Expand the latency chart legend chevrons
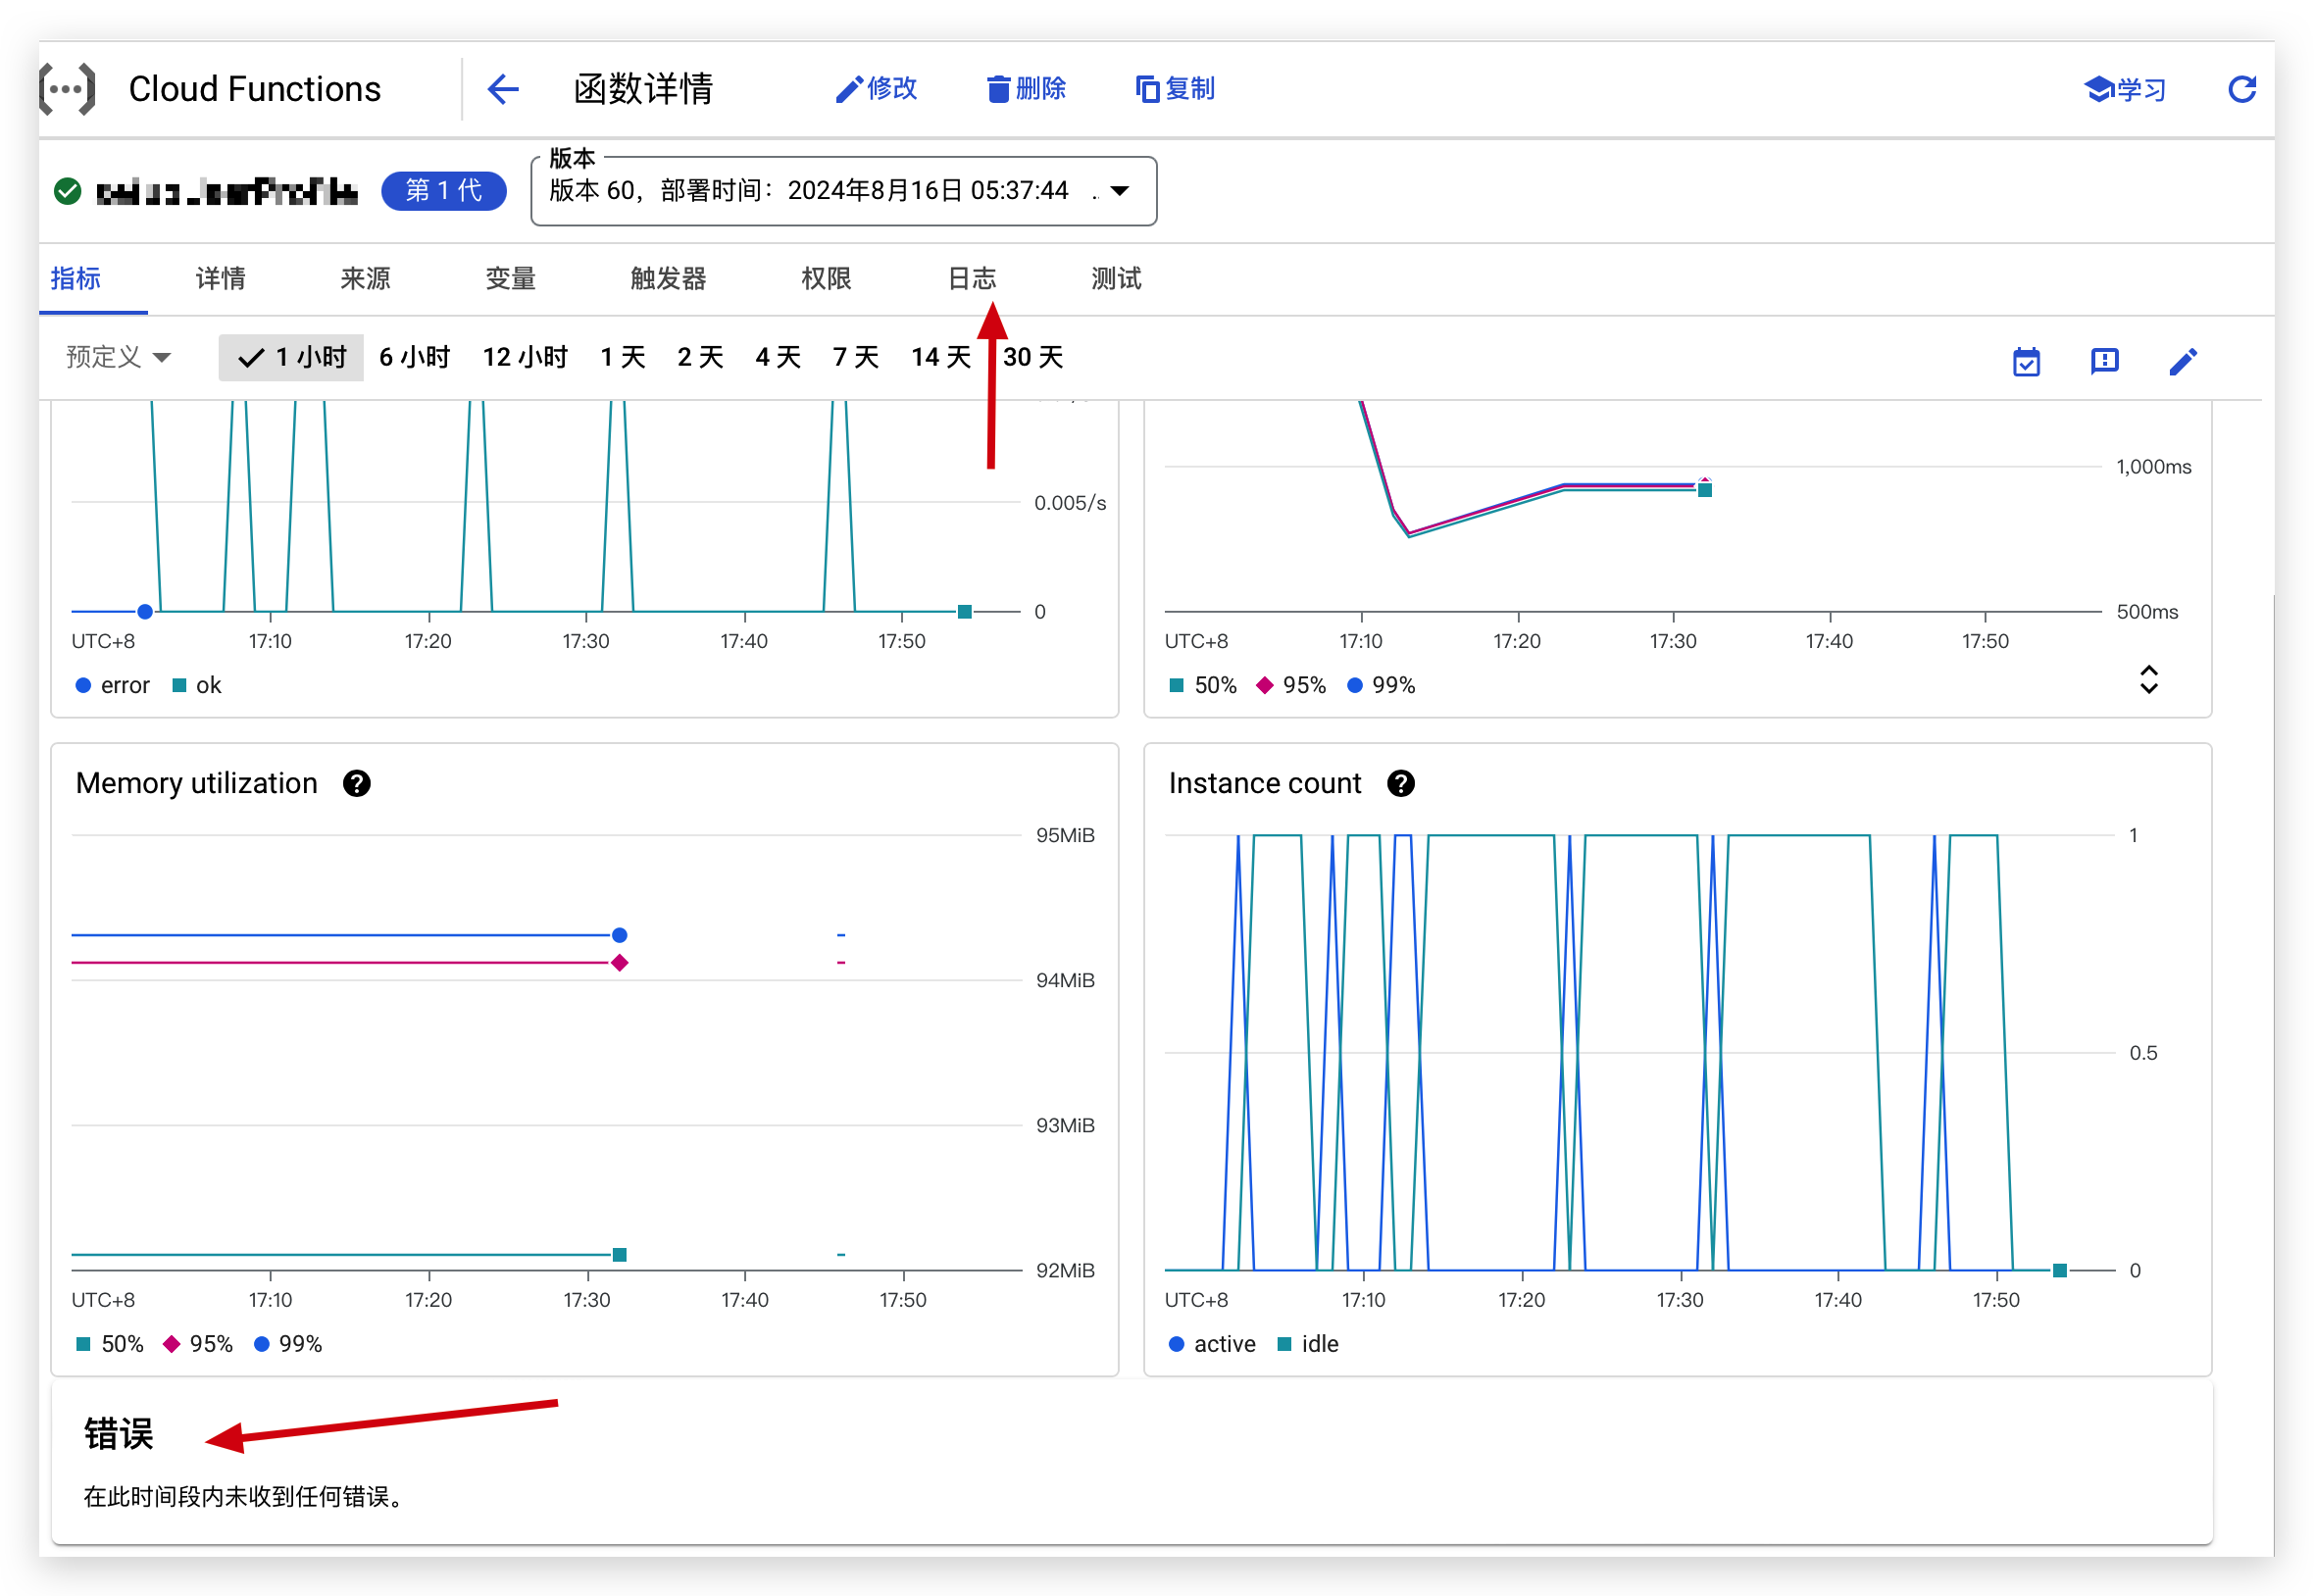 click(x=2148, y=680)
